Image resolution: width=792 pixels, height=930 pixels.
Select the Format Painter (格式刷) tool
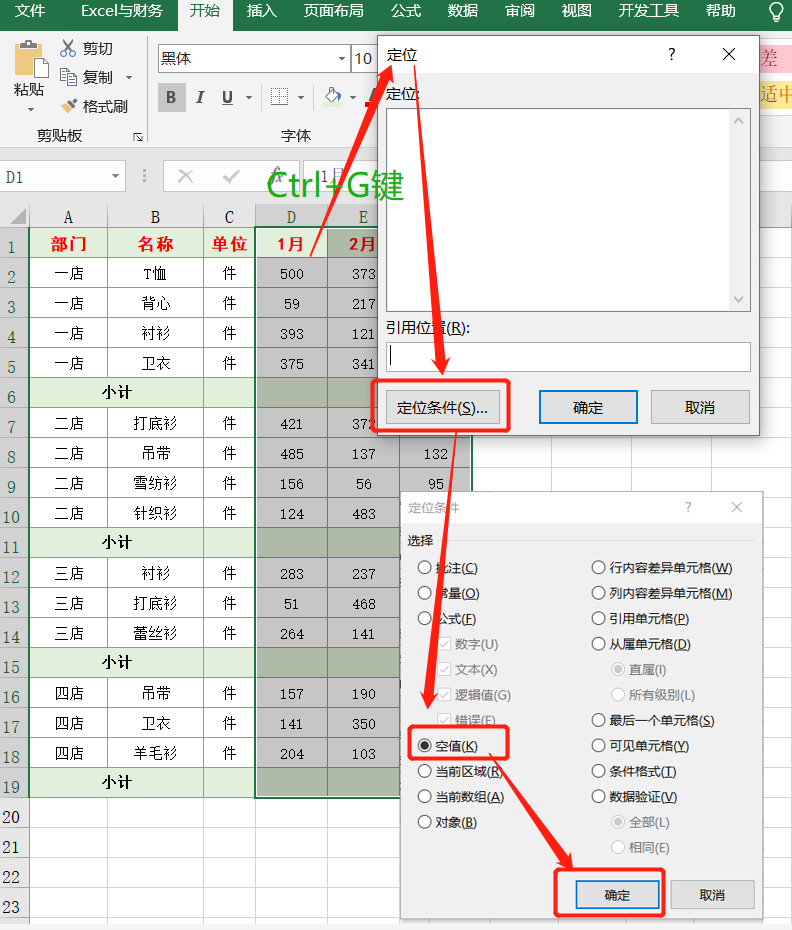68,106
